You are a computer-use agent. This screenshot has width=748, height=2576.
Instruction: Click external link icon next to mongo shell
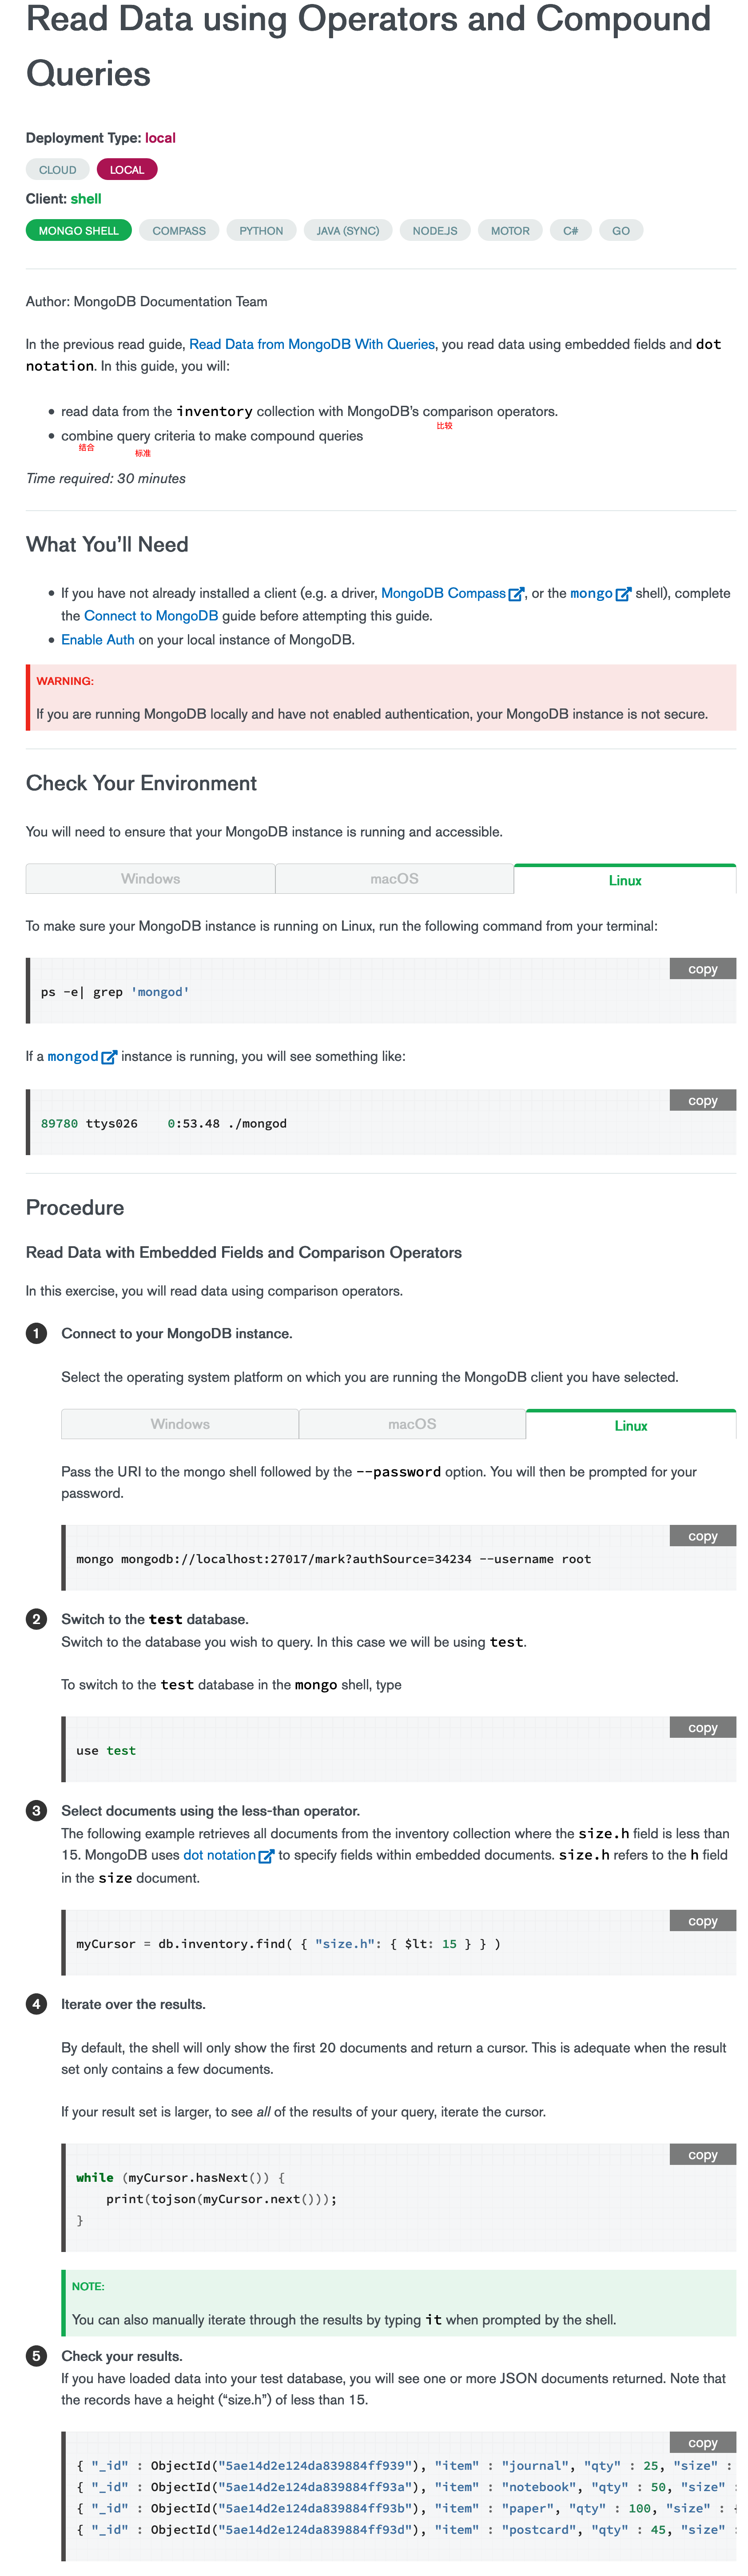click(x=623, y=594)
